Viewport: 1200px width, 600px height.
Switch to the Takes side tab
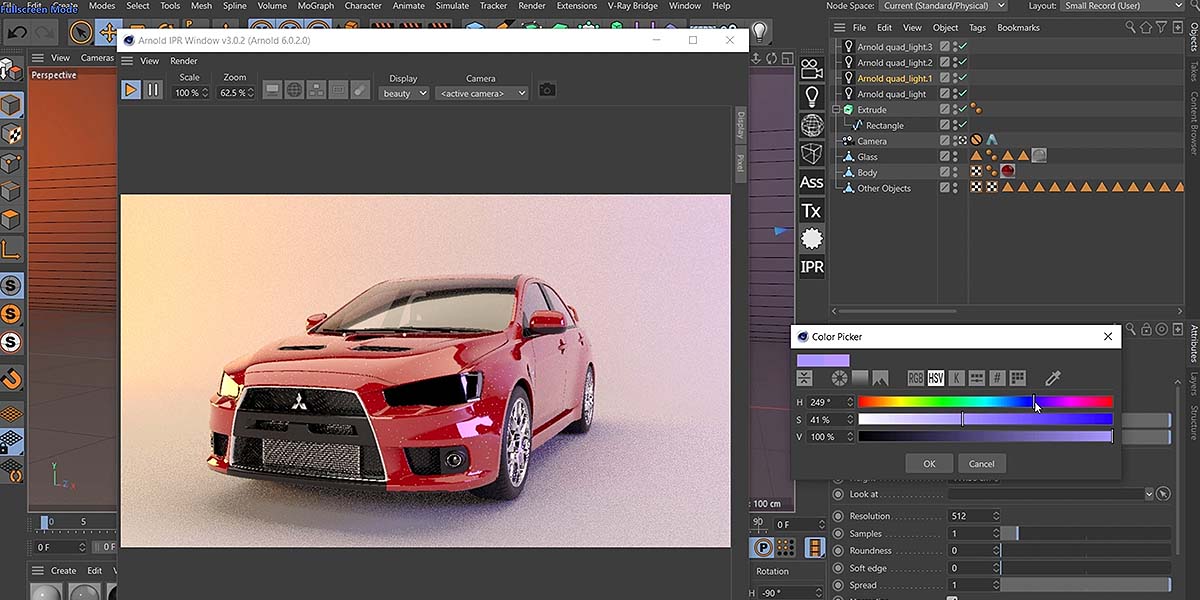pos(1193,71)
